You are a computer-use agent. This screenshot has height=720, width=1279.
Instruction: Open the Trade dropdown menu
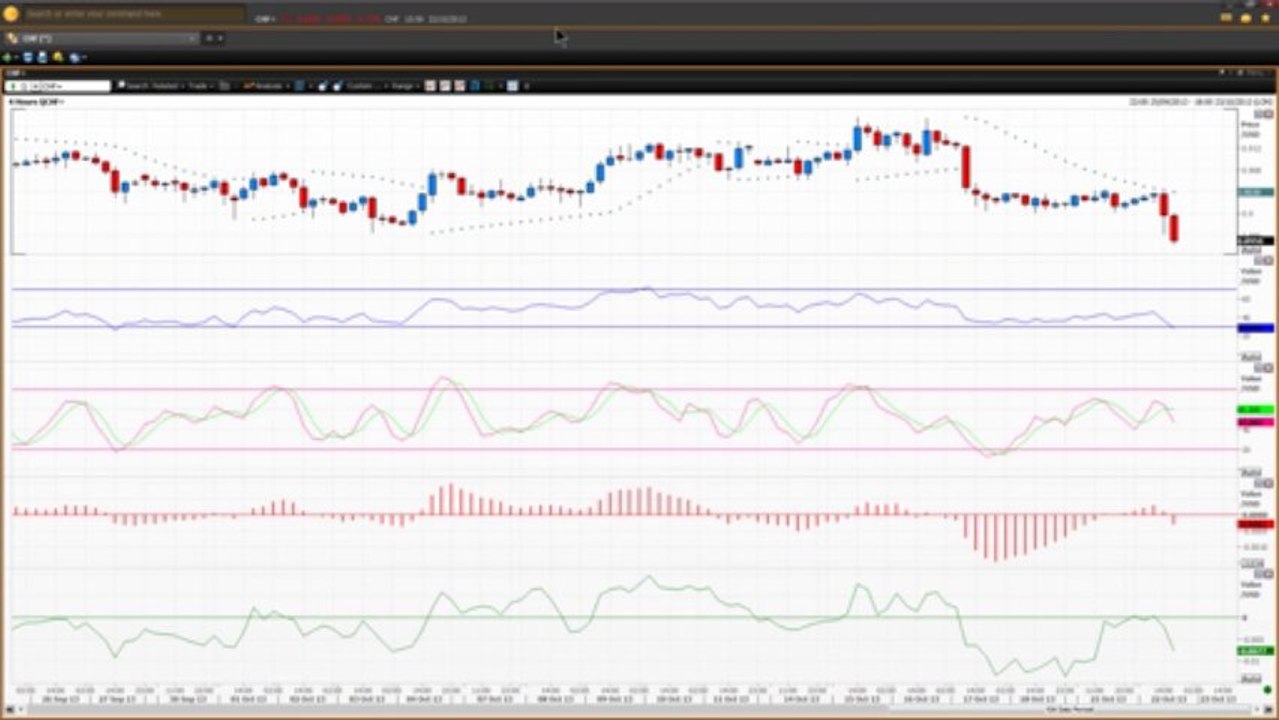pos(200,86)
